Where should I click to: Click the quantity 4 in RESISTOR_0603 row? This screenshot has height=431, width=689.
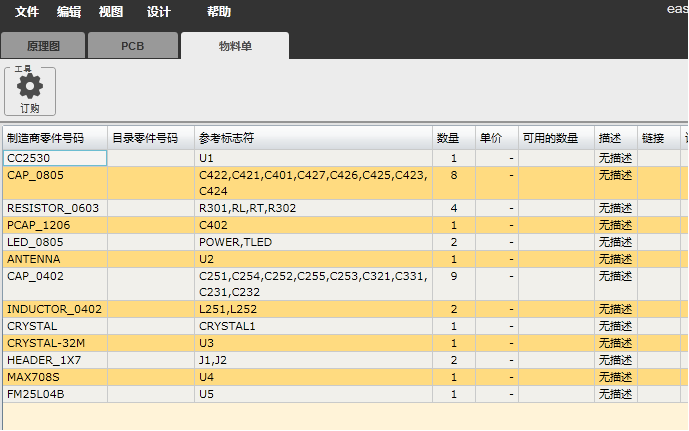coord(454,208)
